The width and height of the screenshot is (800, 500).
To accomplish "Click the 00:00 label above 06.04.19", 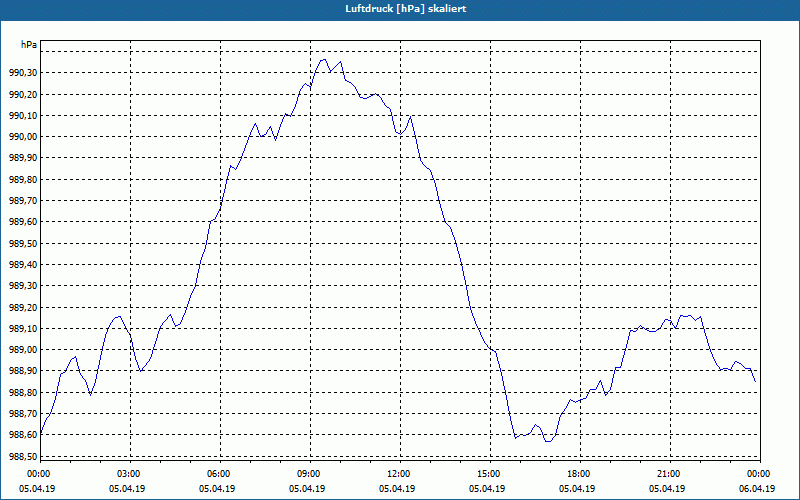I will click(760, 474).
